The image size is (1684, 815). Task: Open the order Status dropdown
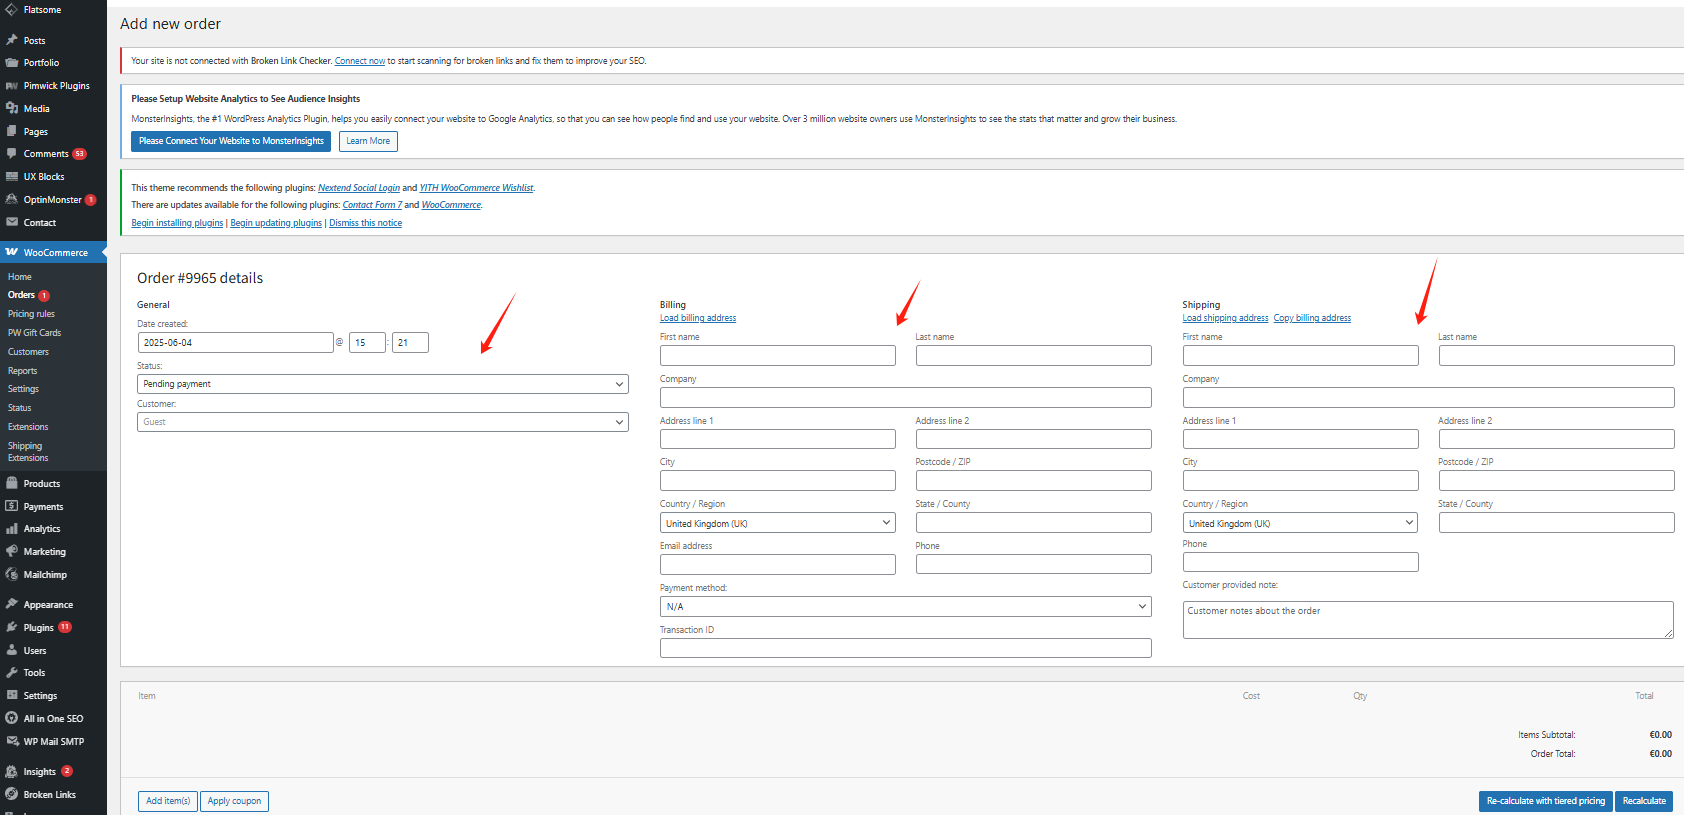tap(382, 384)
